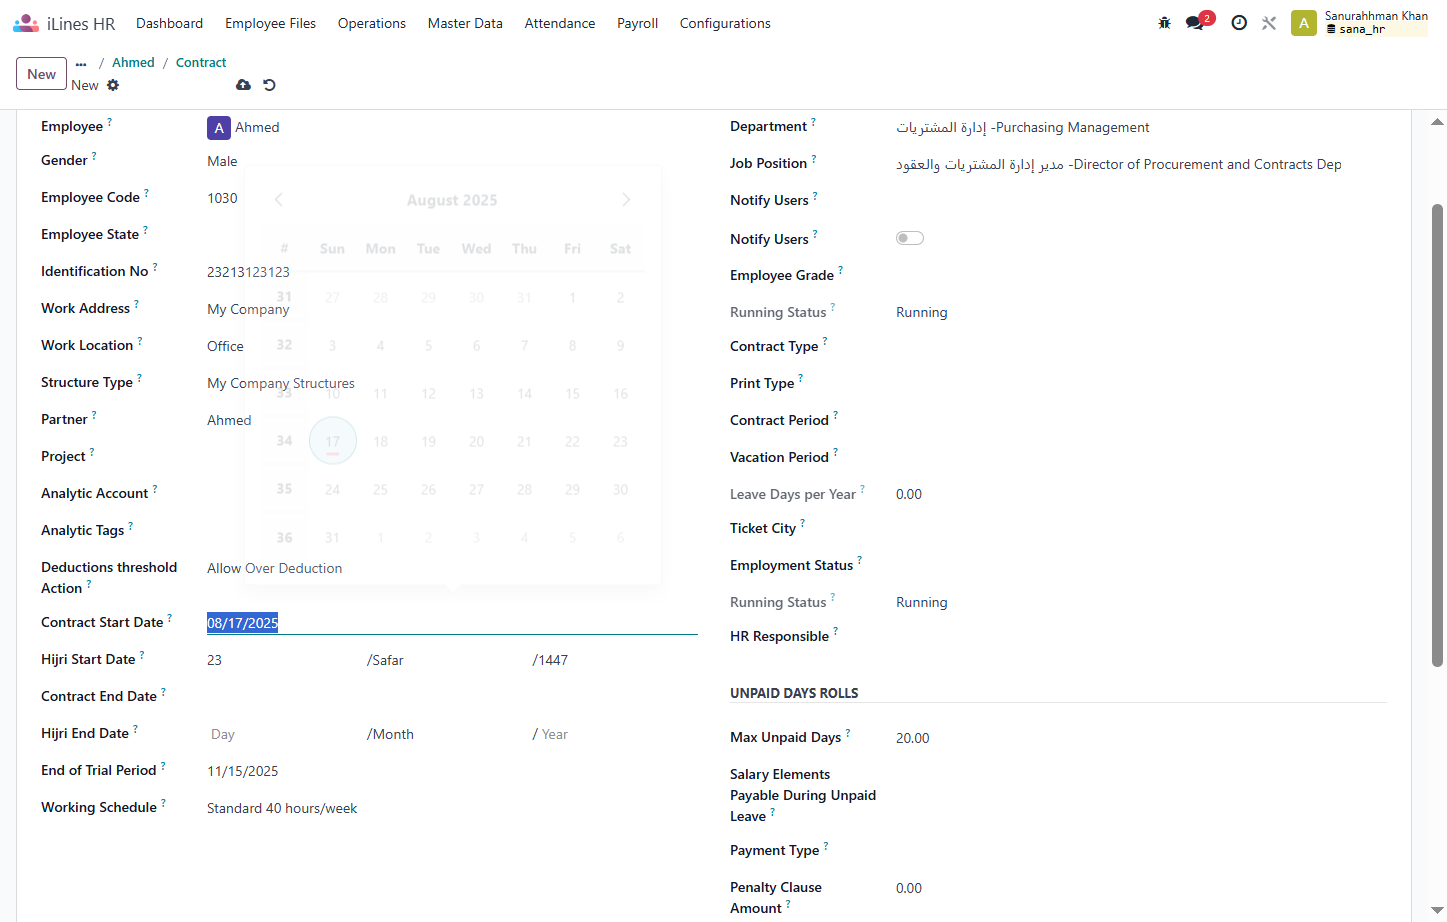Open the debug bug icon menu
This screenshot has height=922, width=1447.
coord(1164,23)
